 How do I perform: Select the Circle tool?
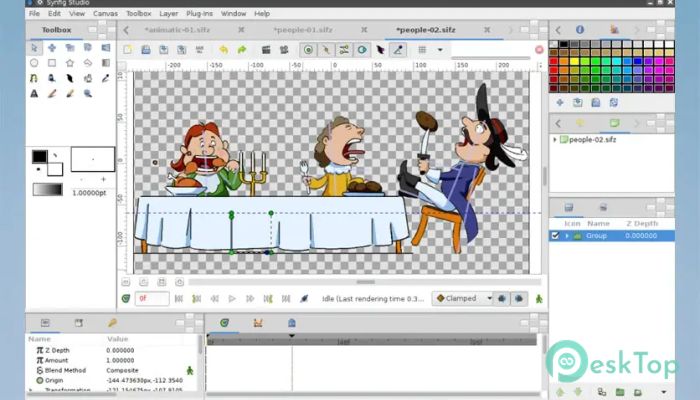pyautogui.click(x=34, y=63)
